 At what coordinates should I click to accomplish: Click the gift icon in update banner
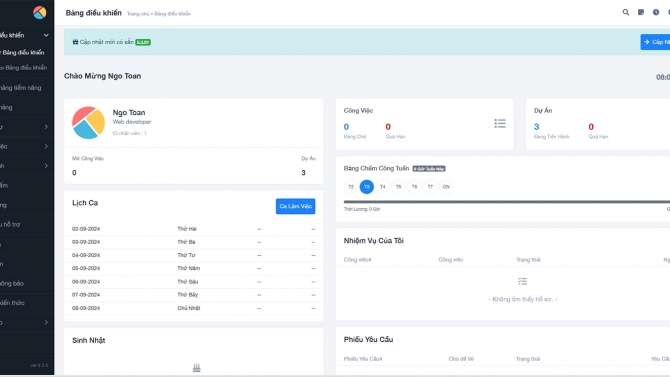pos(75,42)
